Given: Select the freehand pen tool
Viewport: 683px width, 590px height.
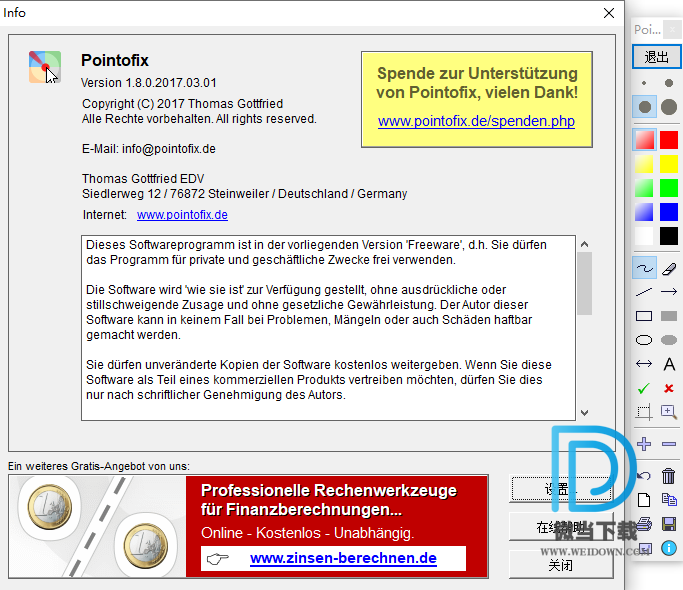Looking at the screenshot, I should 645,268.
